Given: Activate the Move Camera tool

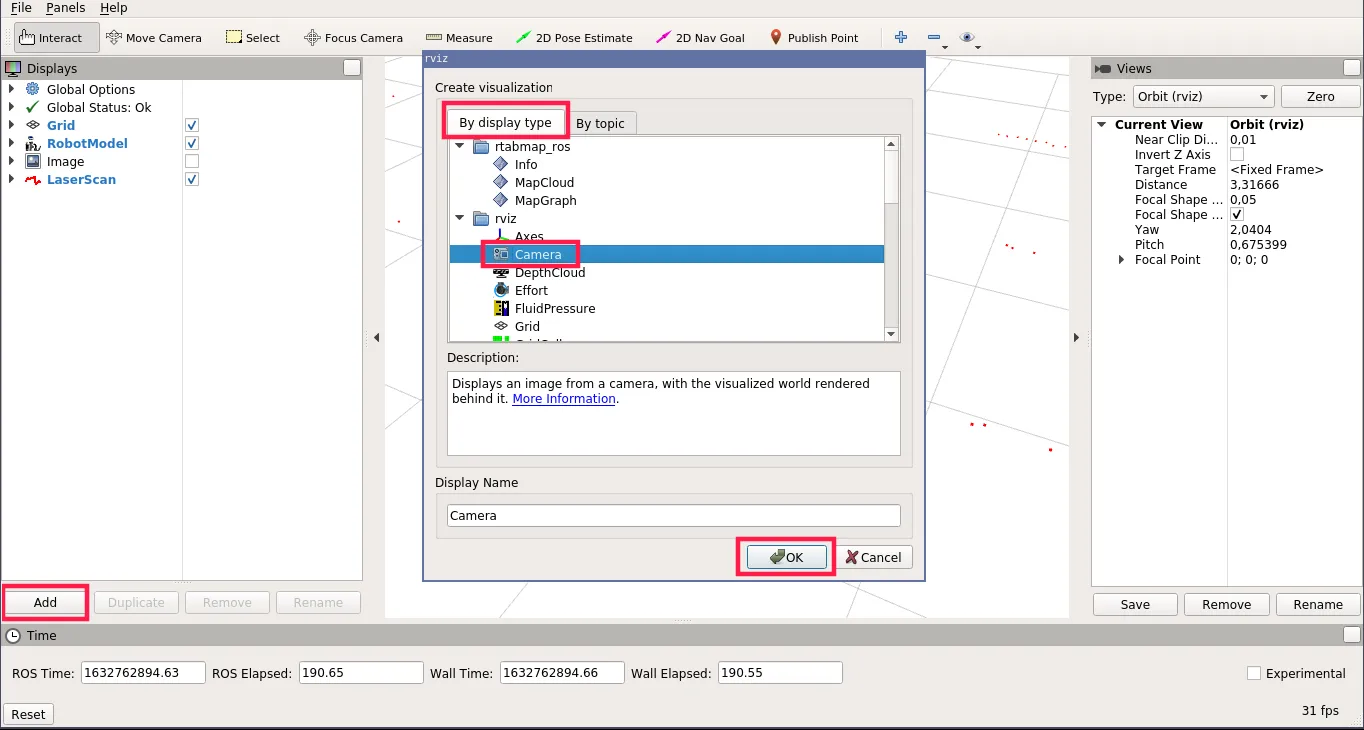Looking at the screenshot, I should [154, 38].
